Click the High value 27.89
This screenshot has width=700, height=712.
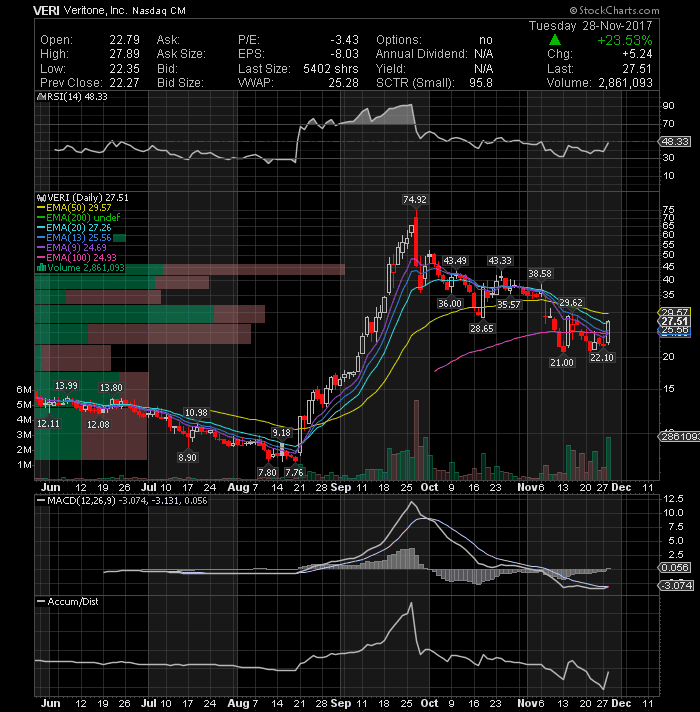[124, 54]
